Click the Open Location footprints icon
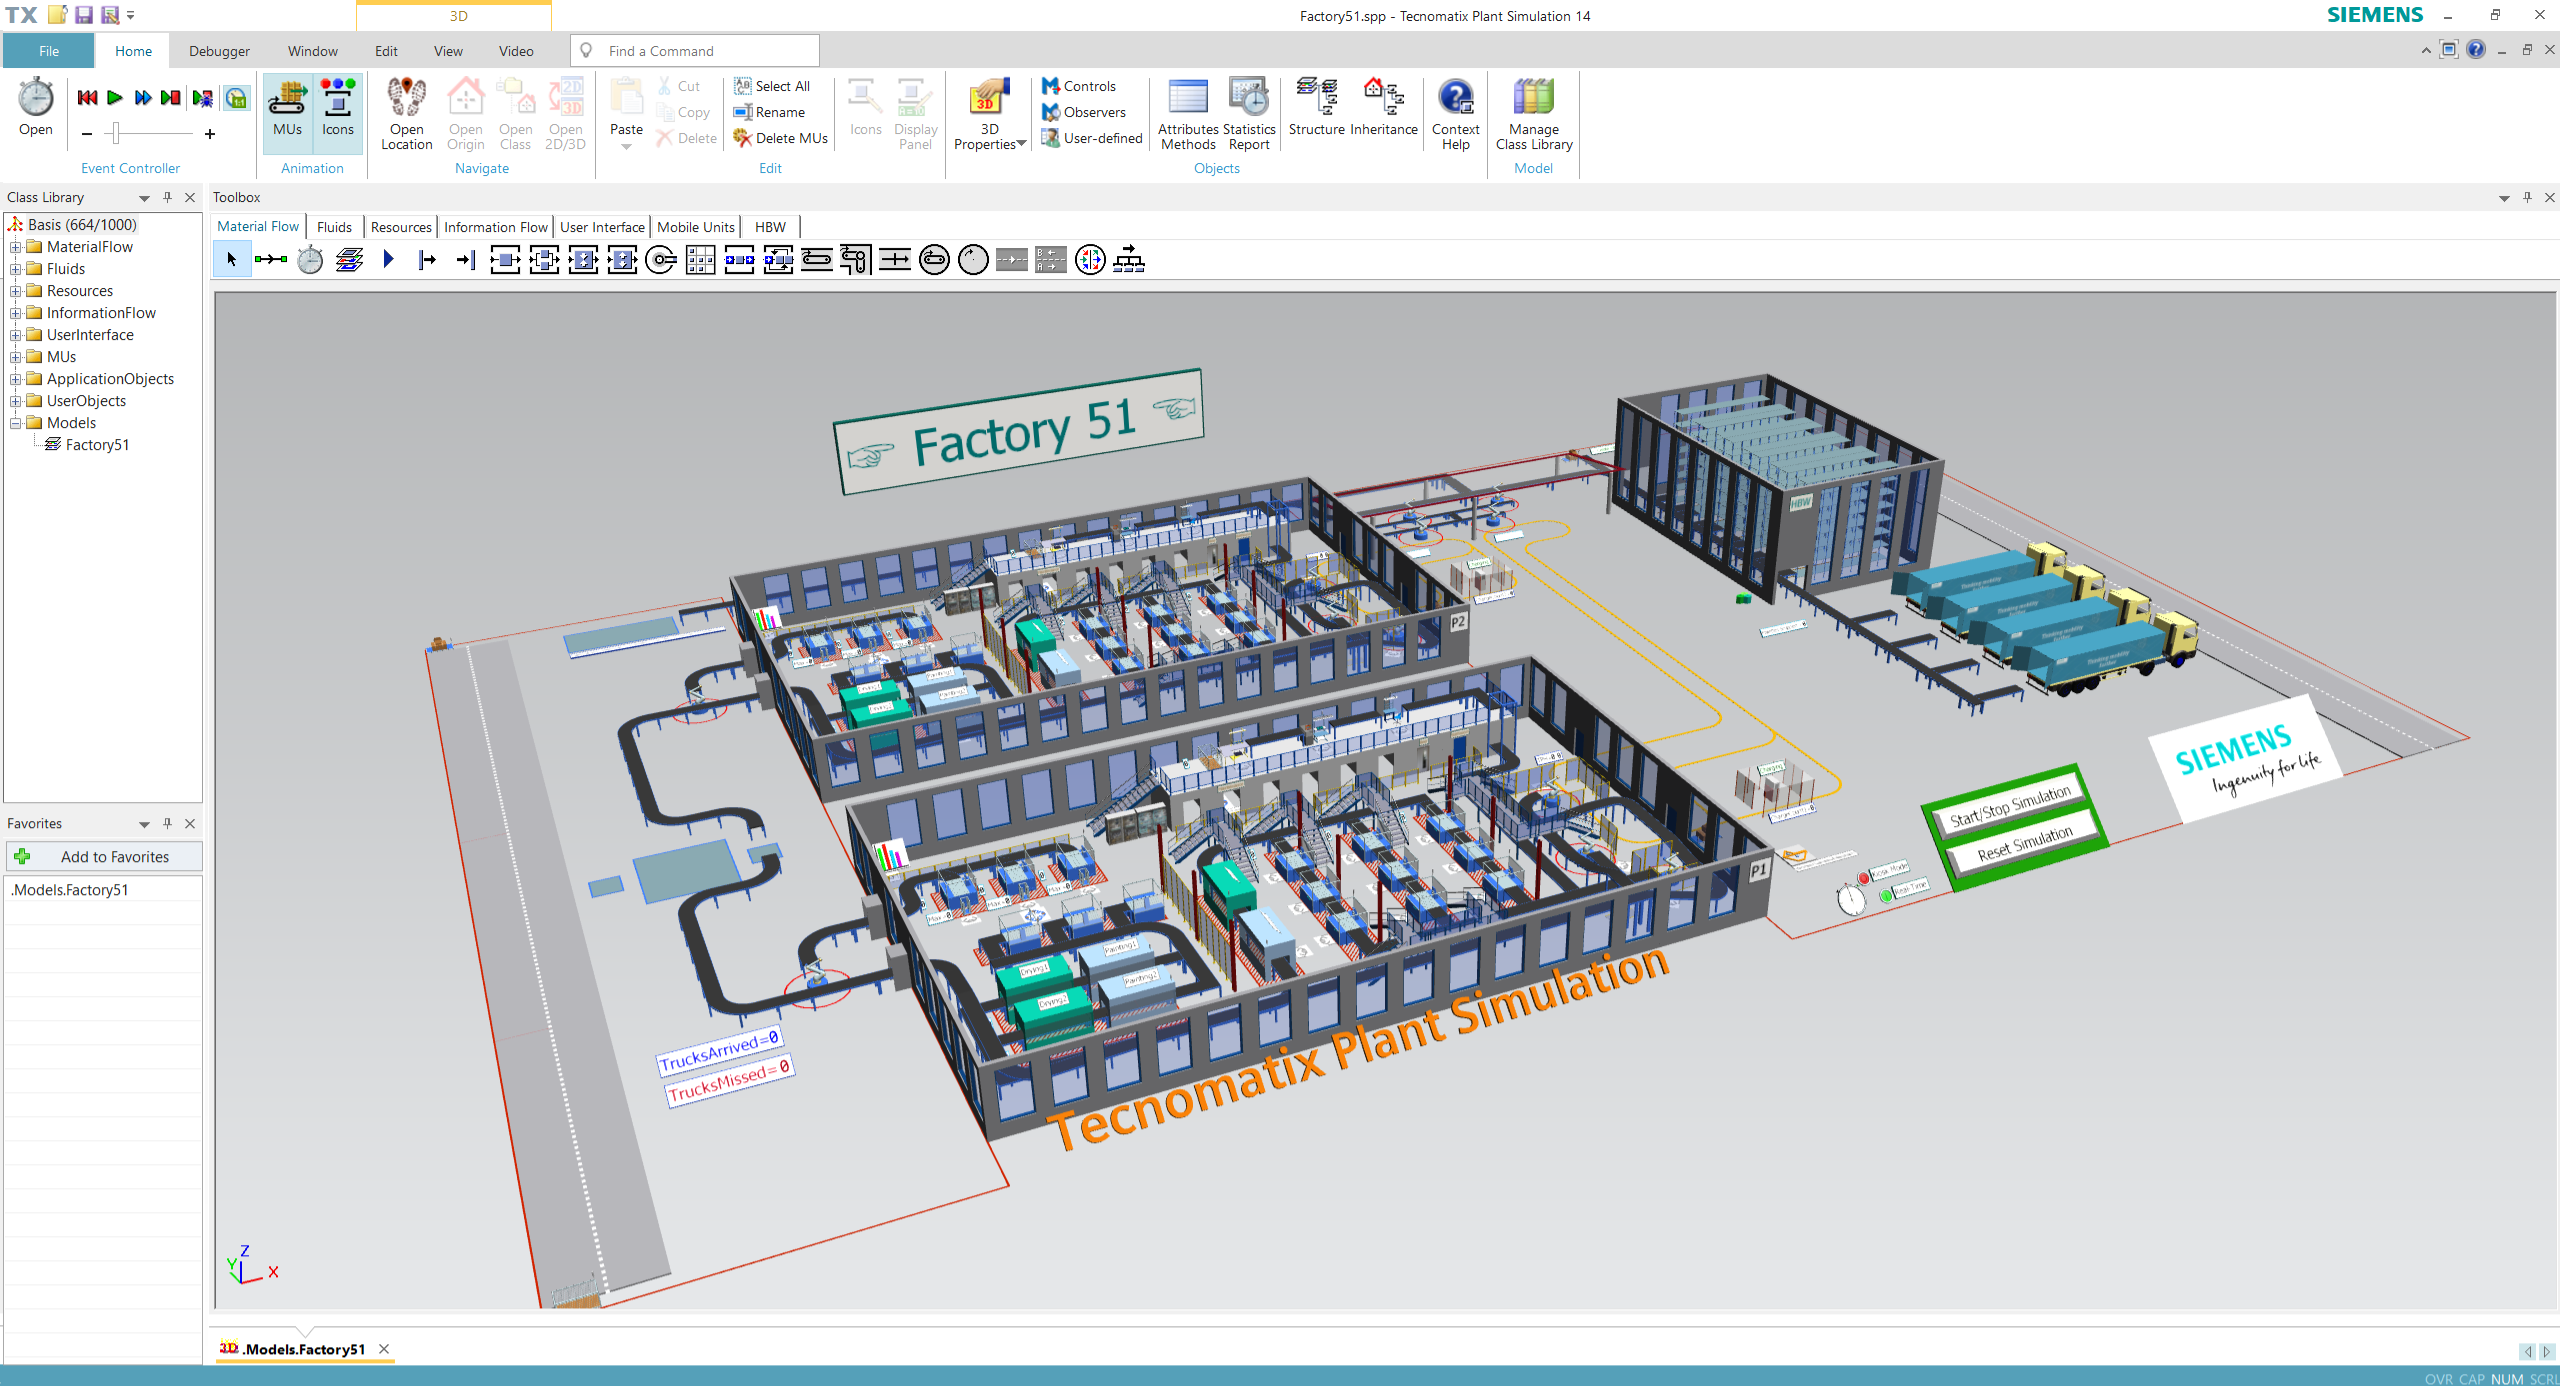Image resolution: width=2560 pixels, height=1386 pixels. click(x=407, y=98)
